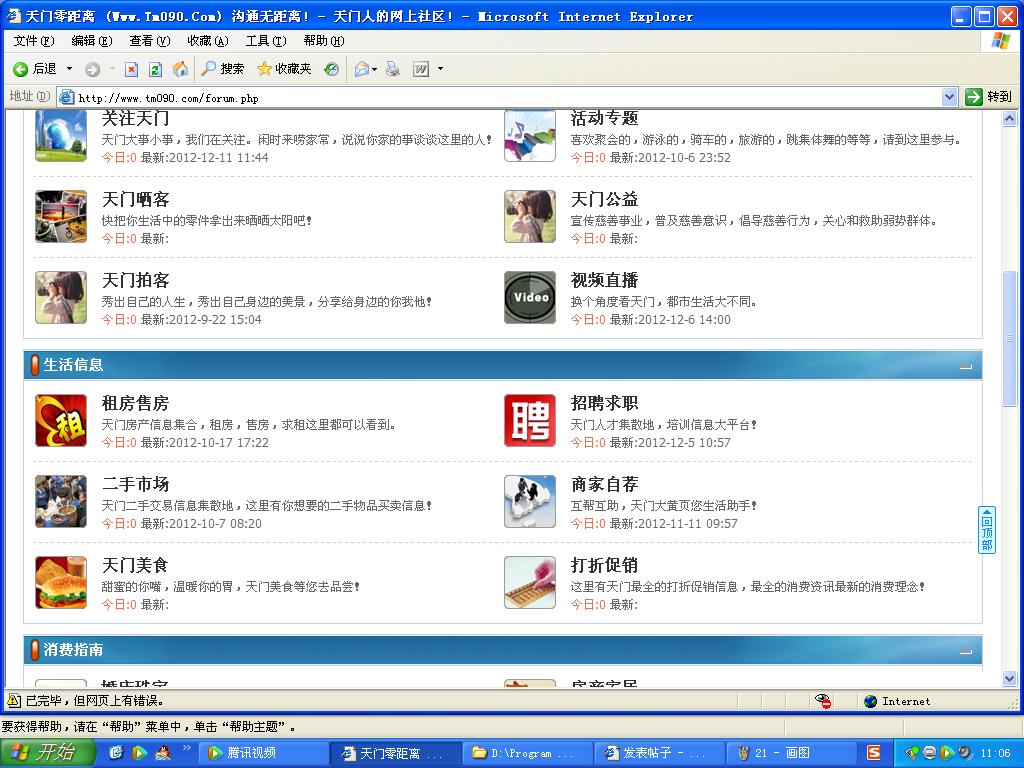Click the 转到 Go button

click(x=988, y=97)
